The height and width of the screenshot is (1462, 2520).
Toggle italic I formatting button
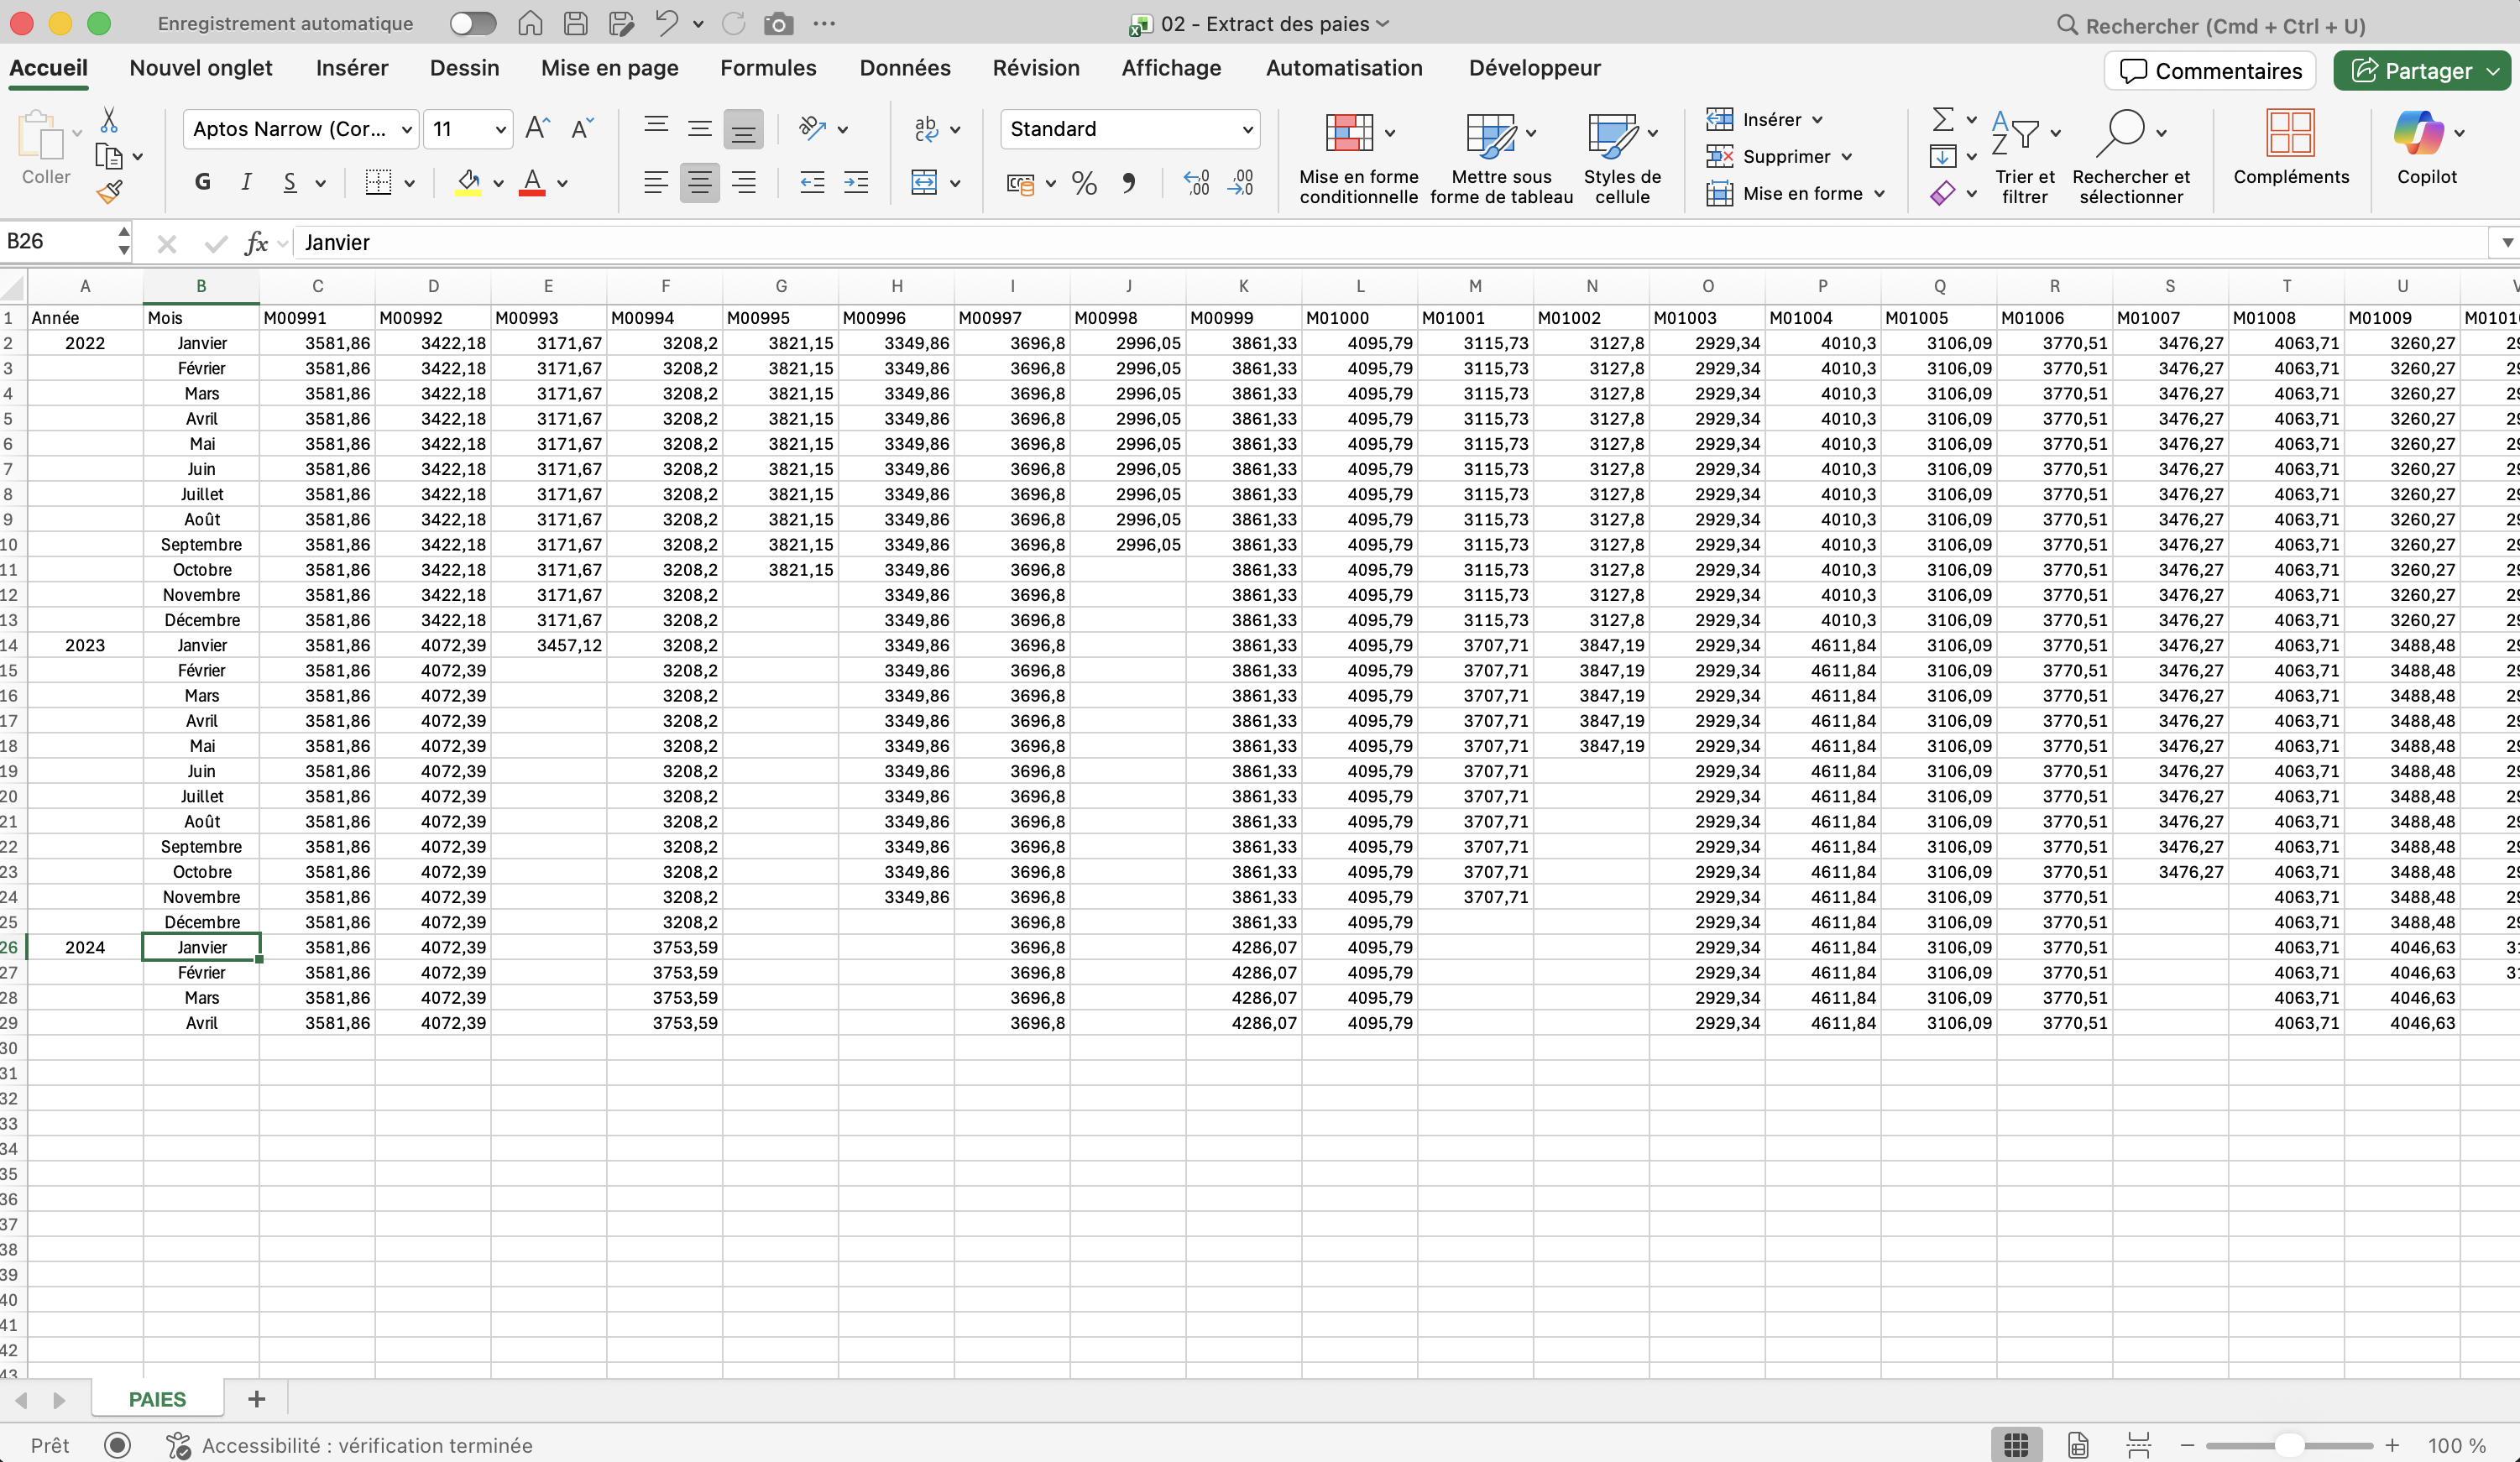pos(246,183)
